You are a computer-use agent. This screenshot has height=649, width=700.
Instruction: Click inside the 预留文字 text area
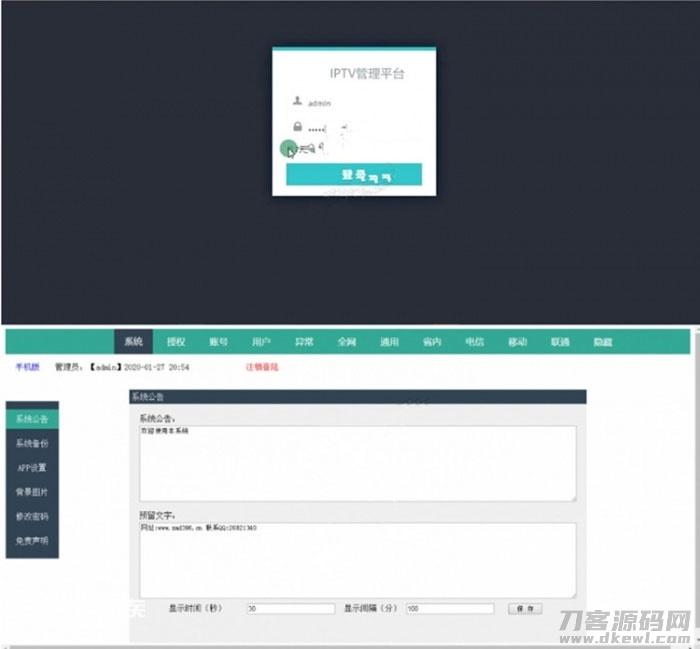point(358,560)
